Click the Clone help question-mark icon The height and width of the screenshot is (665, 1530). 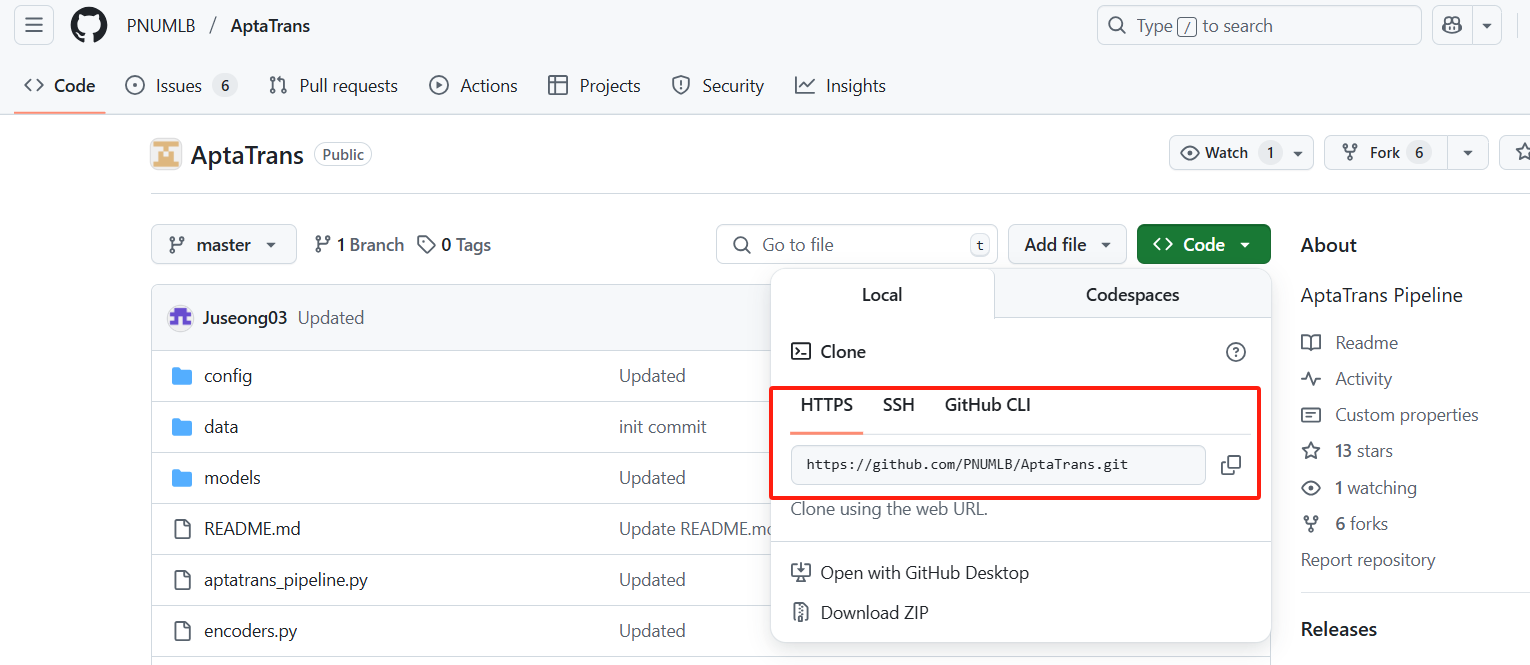click(x=1236, y=352)
